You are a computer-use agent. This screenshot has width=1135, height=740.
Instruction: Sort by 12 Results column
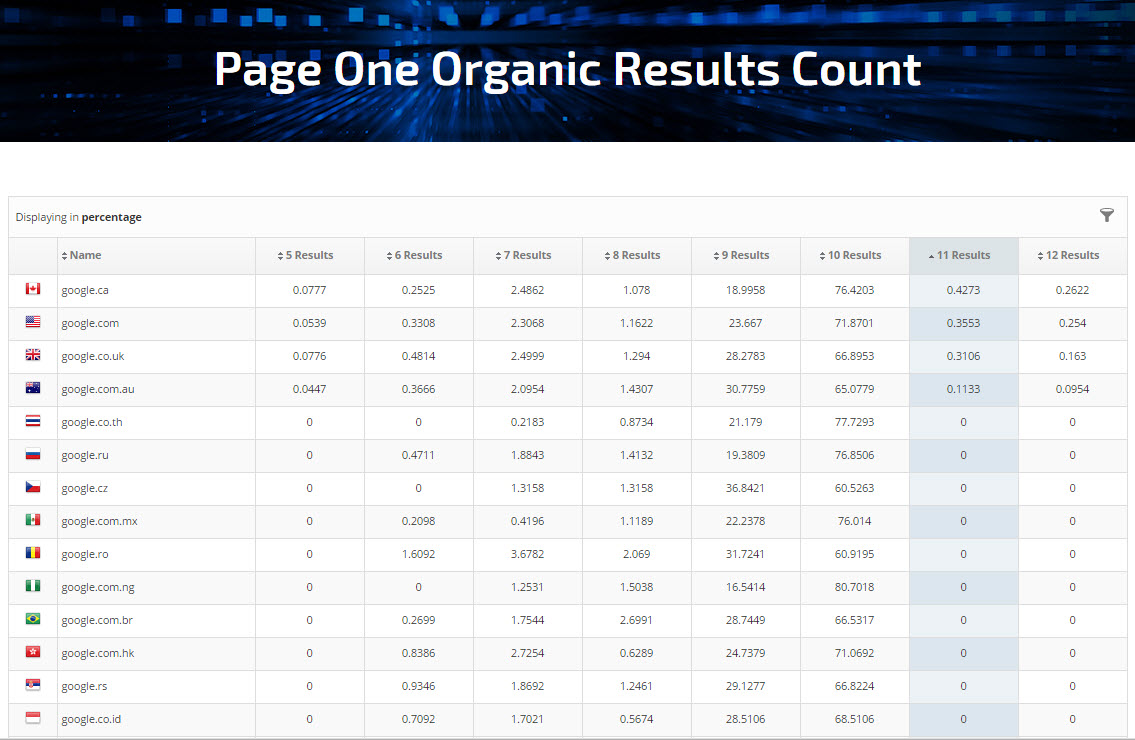[1068, 255]
